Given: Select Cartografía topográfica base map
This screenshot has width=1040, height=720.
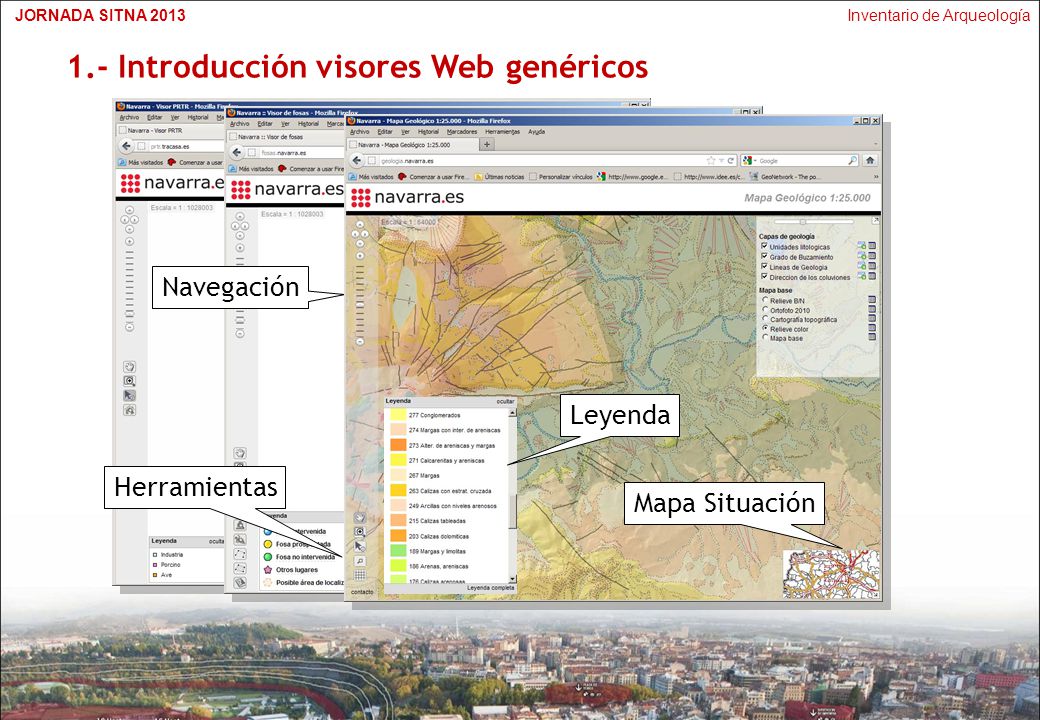Looking at the screenshot, I should [x=765, y=318].
